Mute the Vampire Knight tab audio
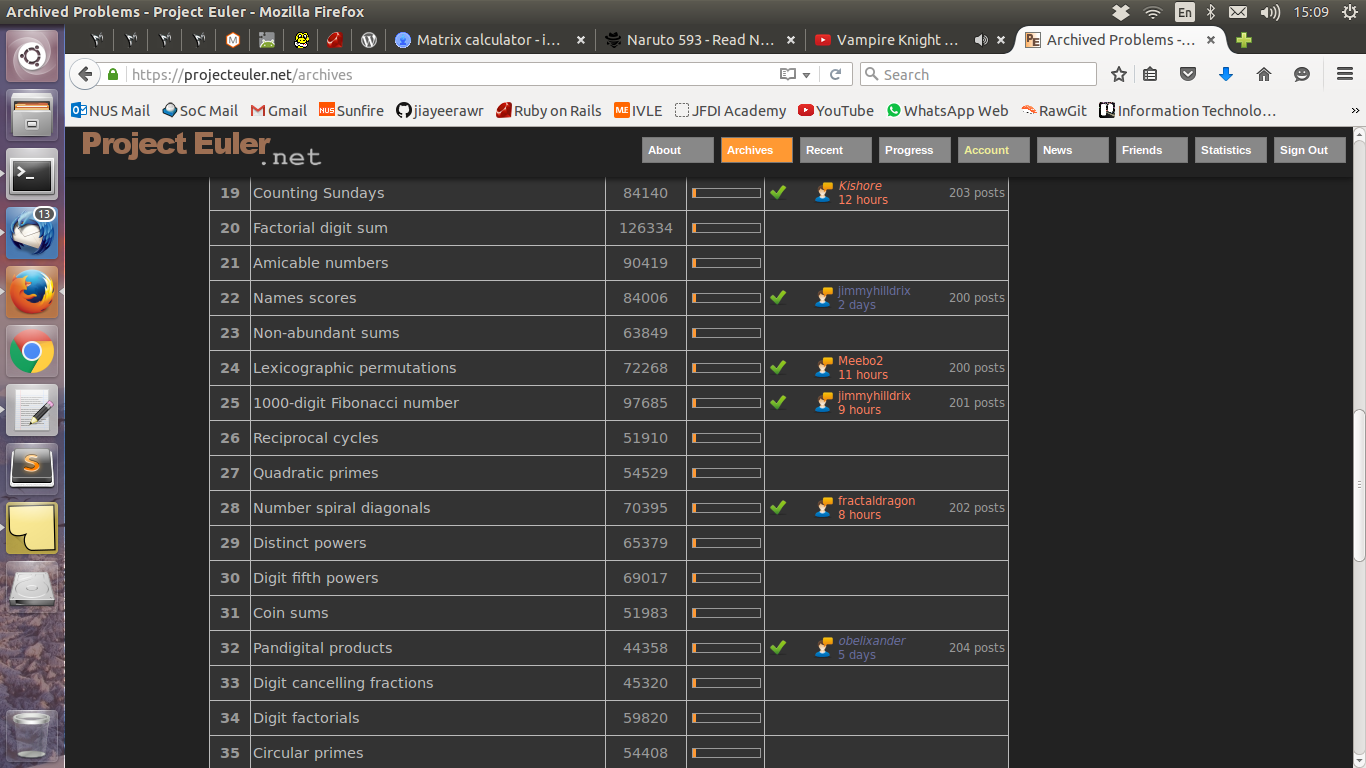Viewport: 1366px width, 768px height. pyautogui.click(x=981, y=40)
